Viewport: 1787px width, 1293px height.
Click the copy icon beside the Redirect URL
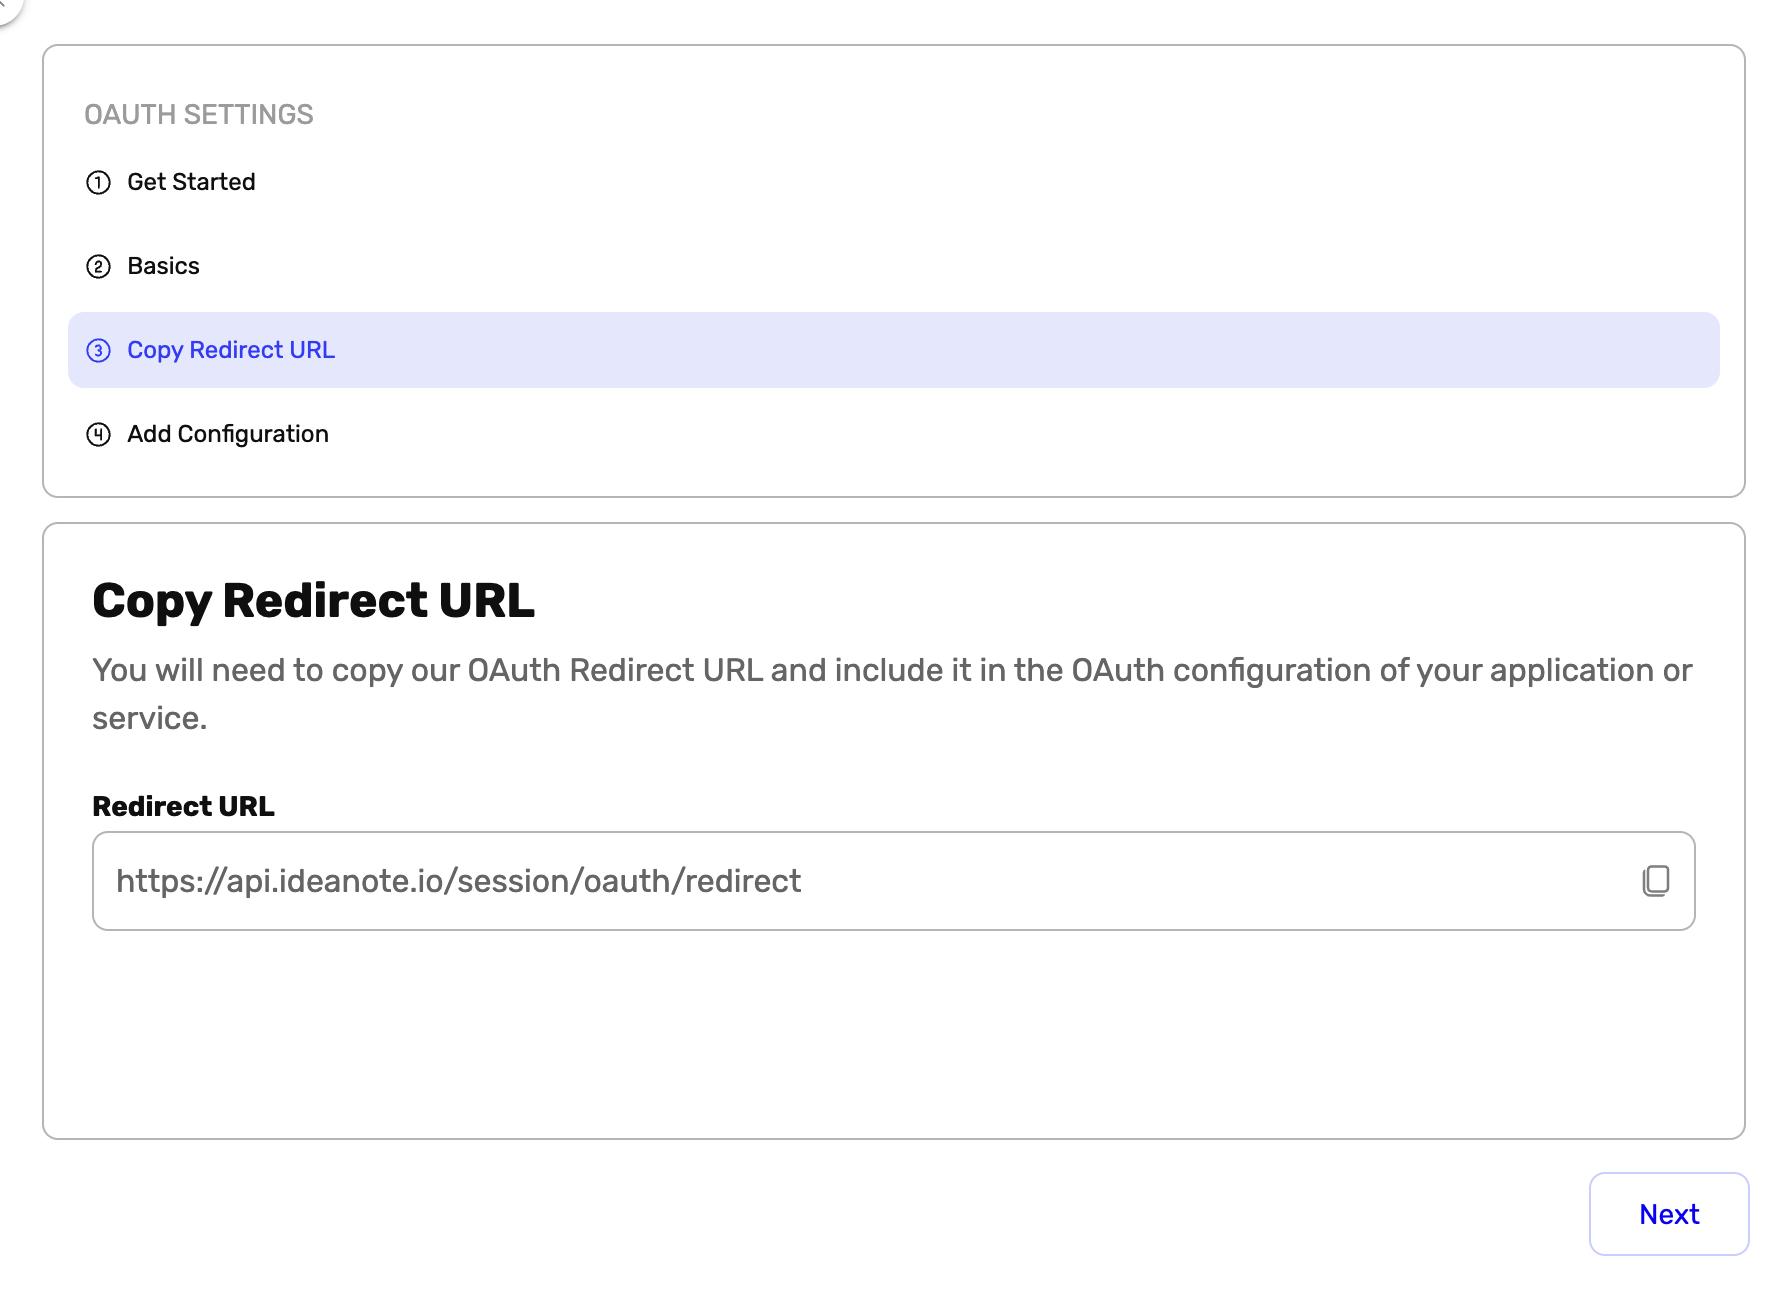pos(1657,881)
